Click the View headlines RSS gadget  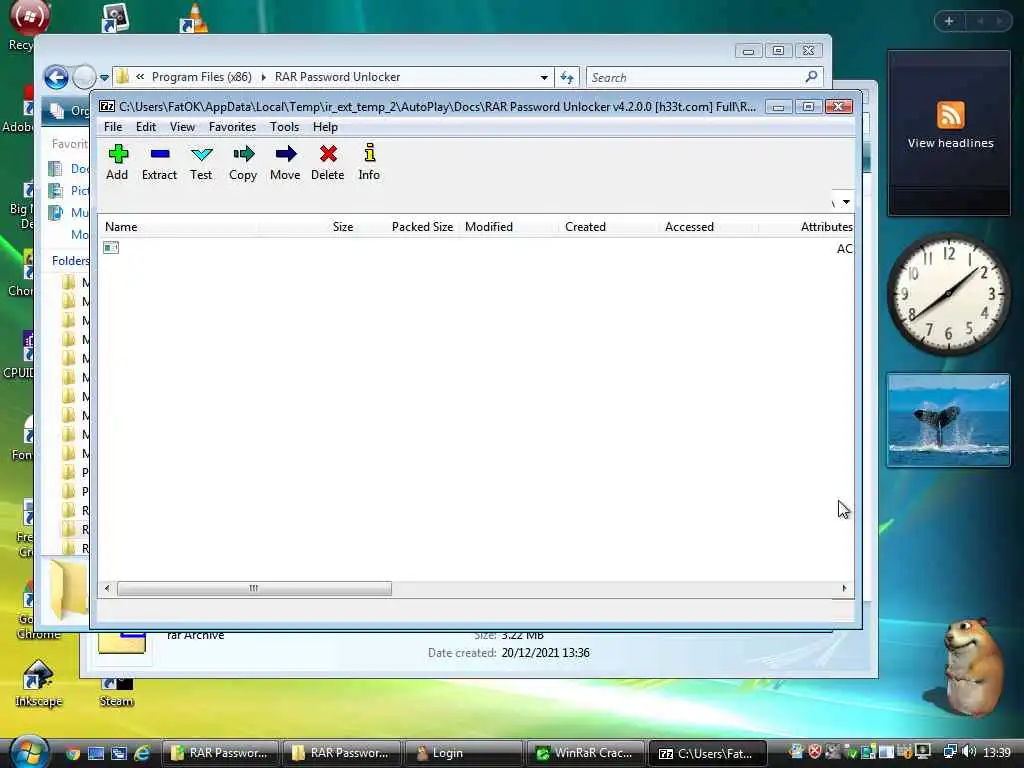click(x=950, y=133)
